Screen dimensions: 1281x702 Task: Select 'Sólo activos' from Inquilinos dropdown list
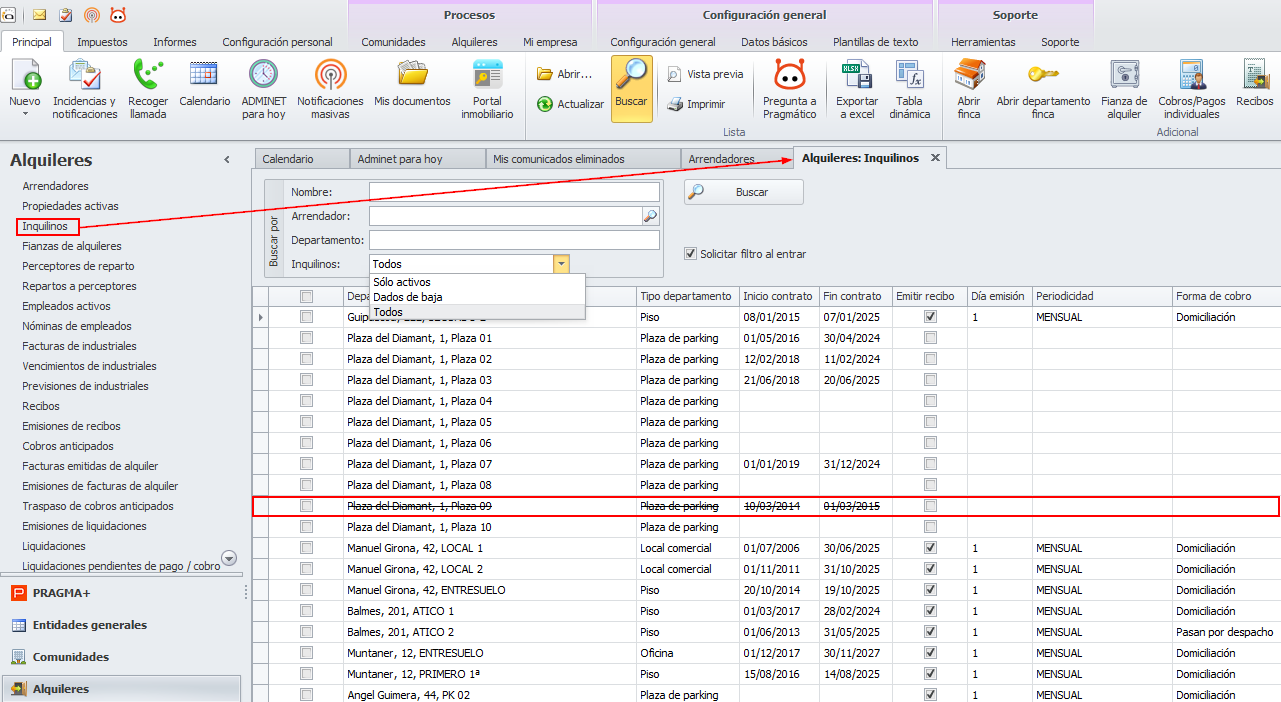[402, 282]
